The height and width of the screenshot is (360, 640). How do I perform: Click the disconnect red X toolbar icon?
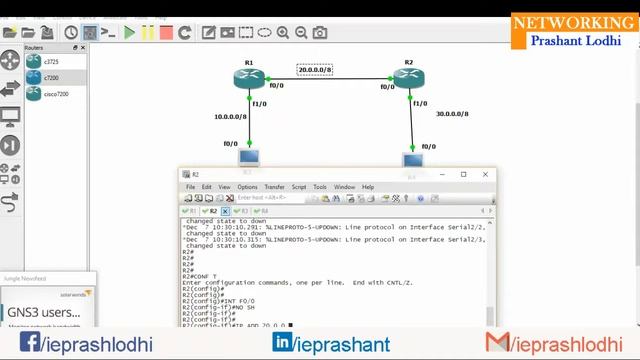230,198
